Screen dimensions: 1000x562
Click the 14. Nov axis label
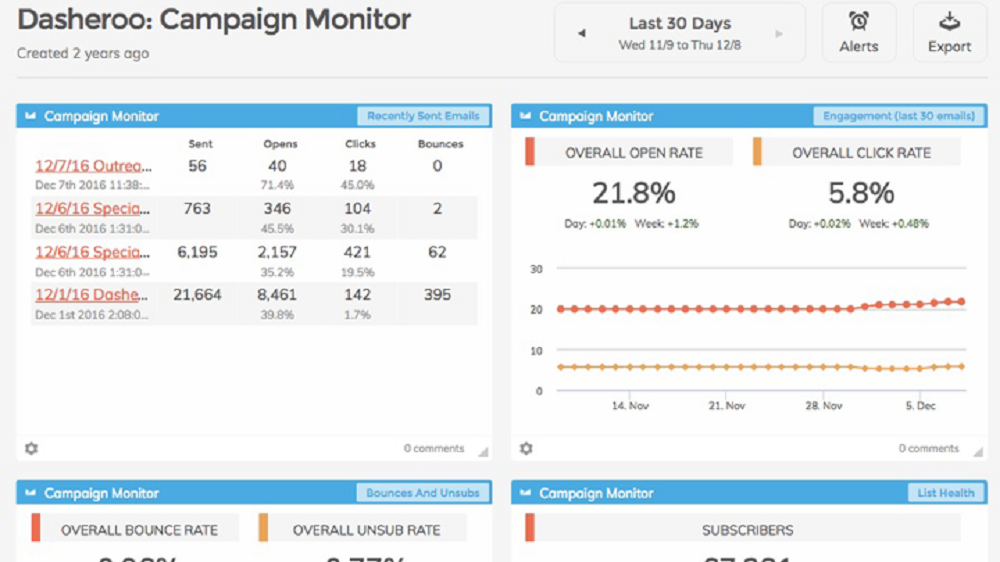click(630, 406)
